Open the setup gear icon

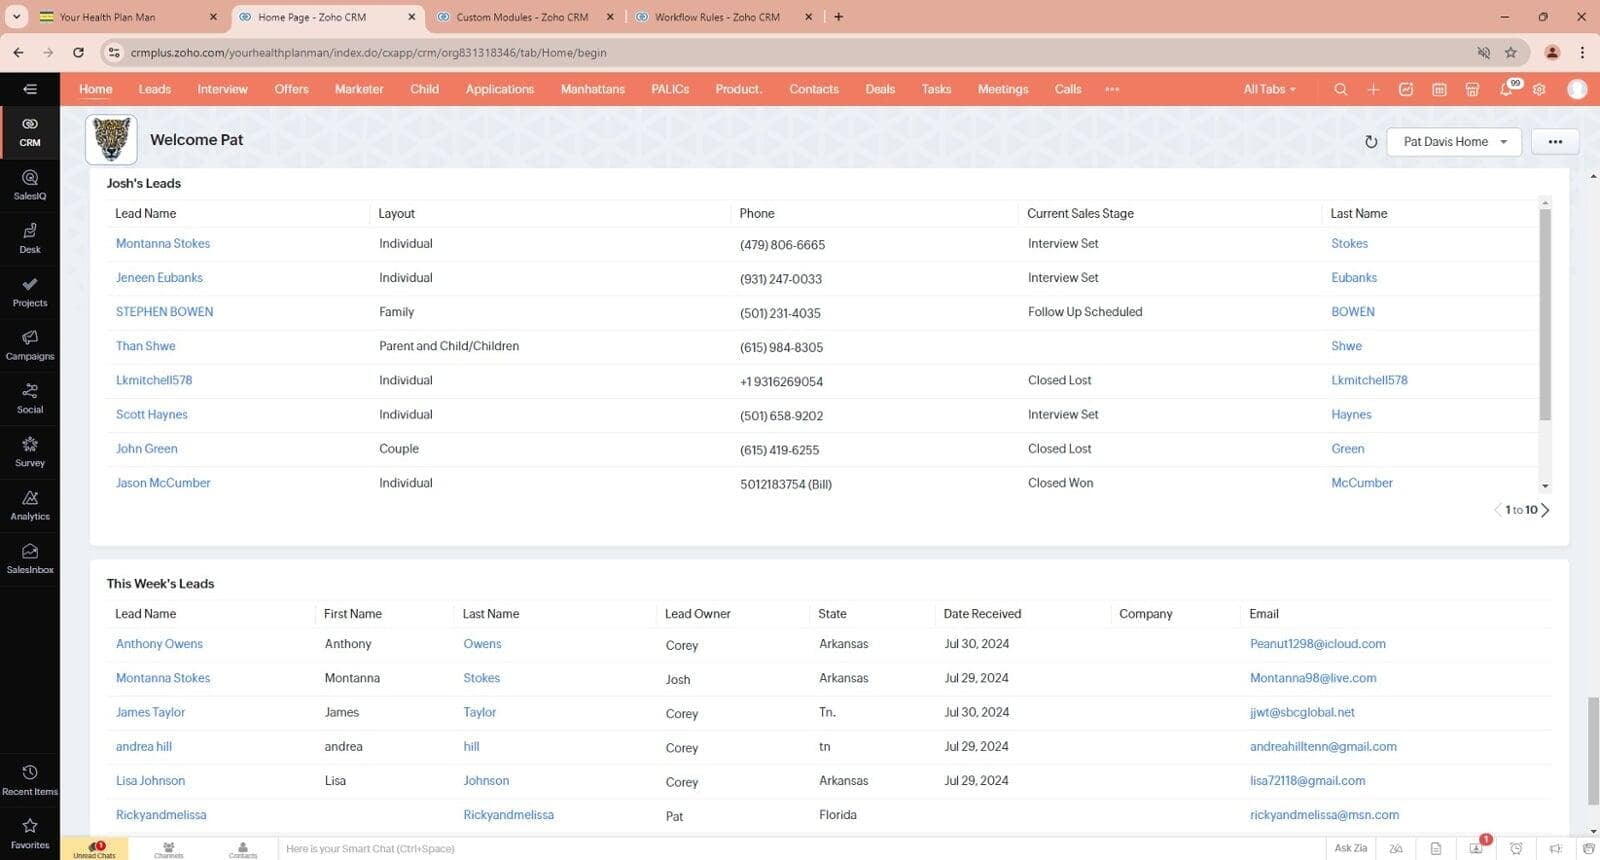coord(1539,89)
